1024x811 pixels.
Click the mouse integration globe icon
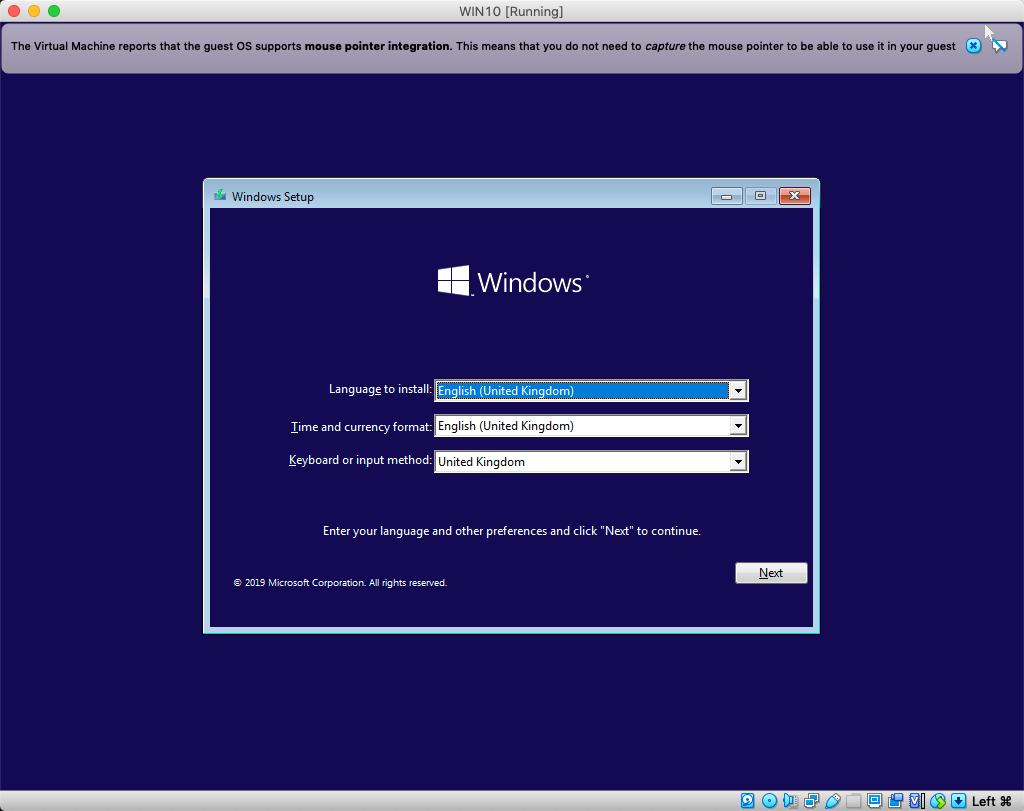click(938, 801)
